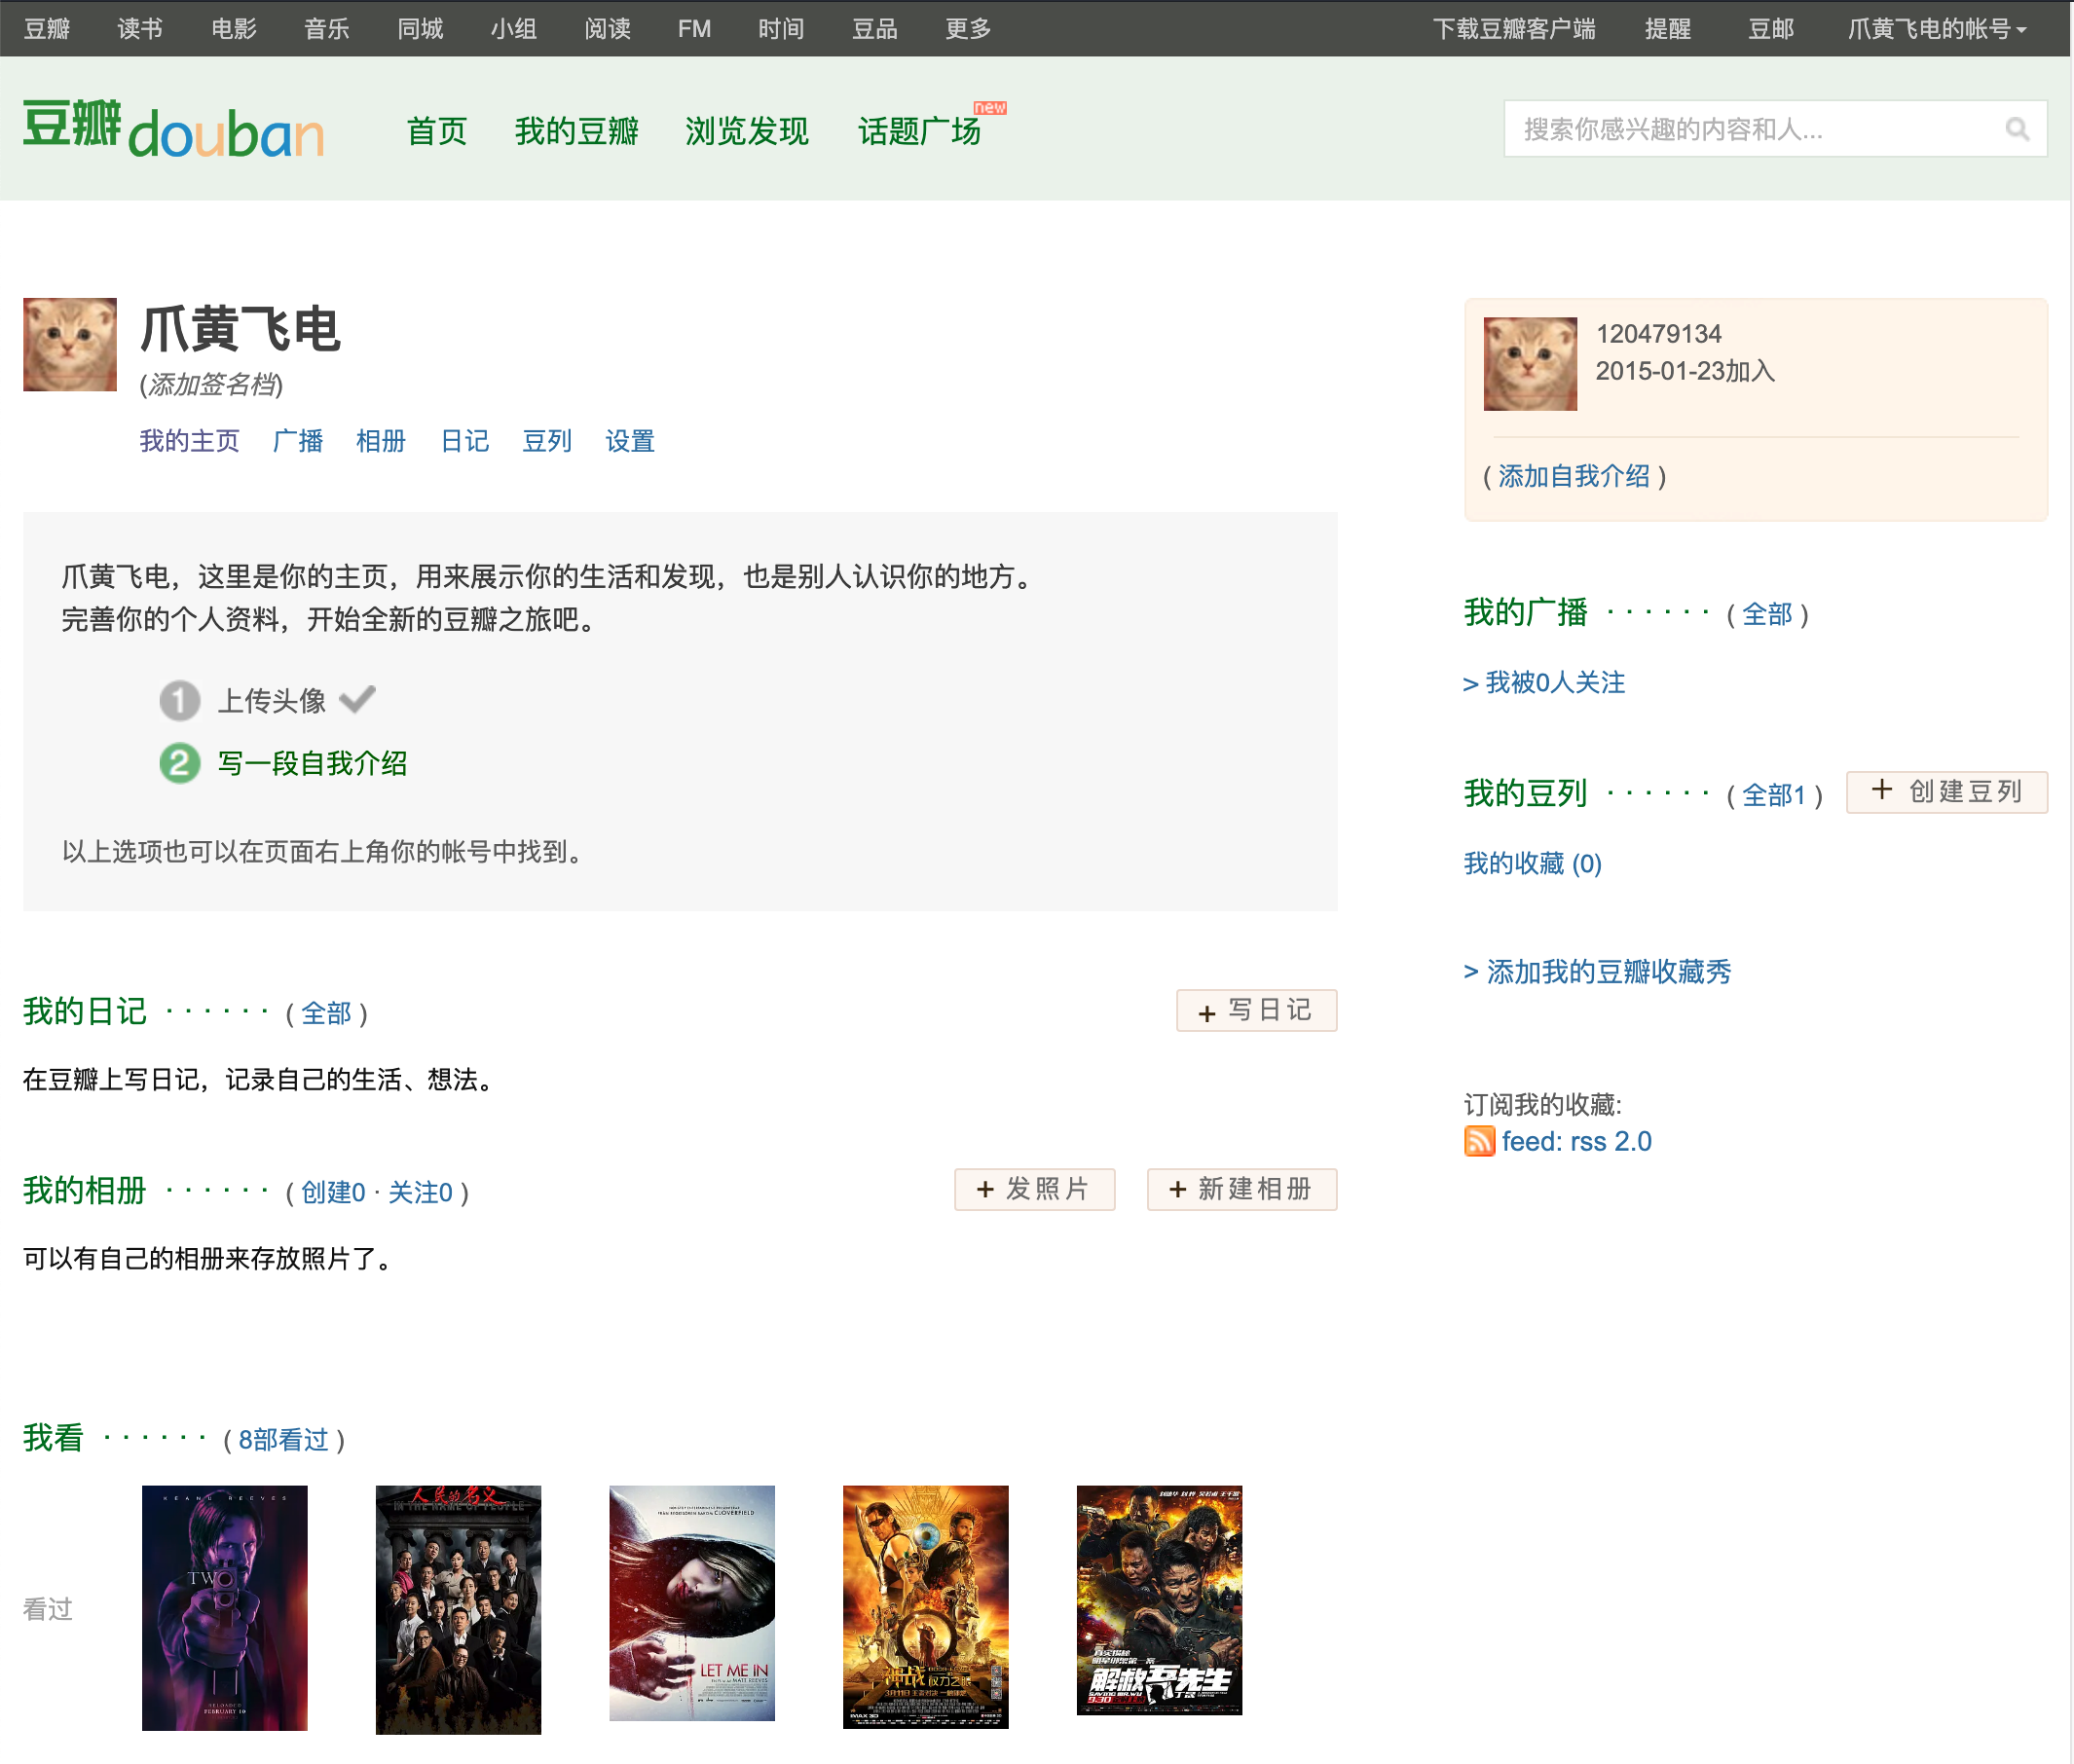Screen dimensions: 2074x1764
Task: Open the 添加自我介绍 link
Action: pyautogui.click(x=1575, y=477)
